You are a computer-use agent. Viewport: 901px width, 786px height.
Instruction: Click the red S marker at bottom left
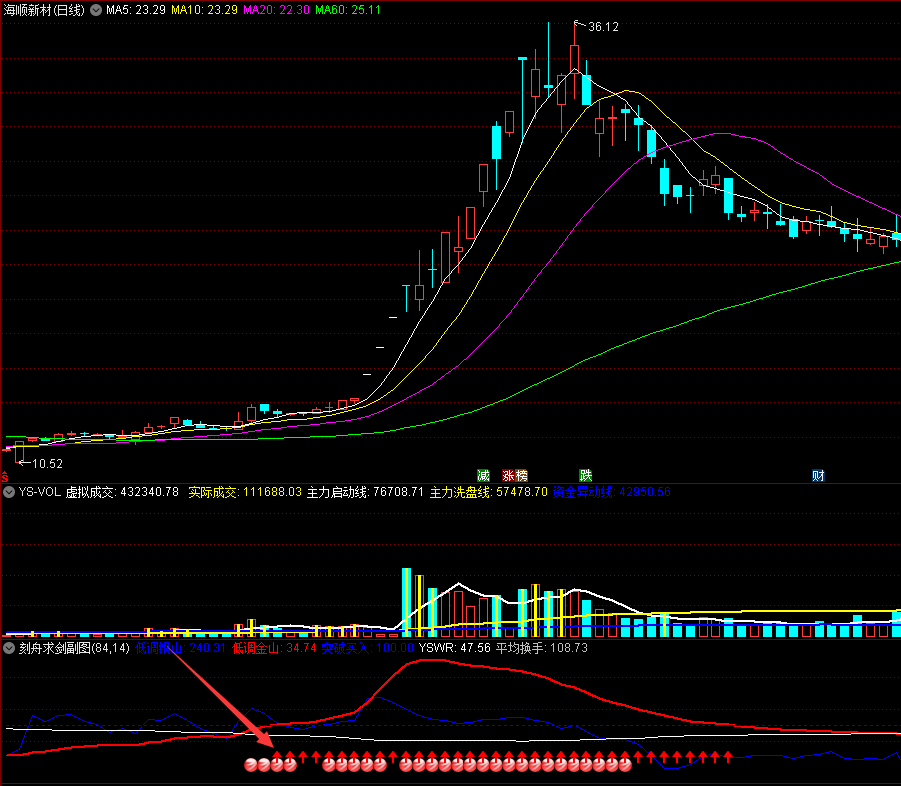pyautogui.click(x=5, y=477)
